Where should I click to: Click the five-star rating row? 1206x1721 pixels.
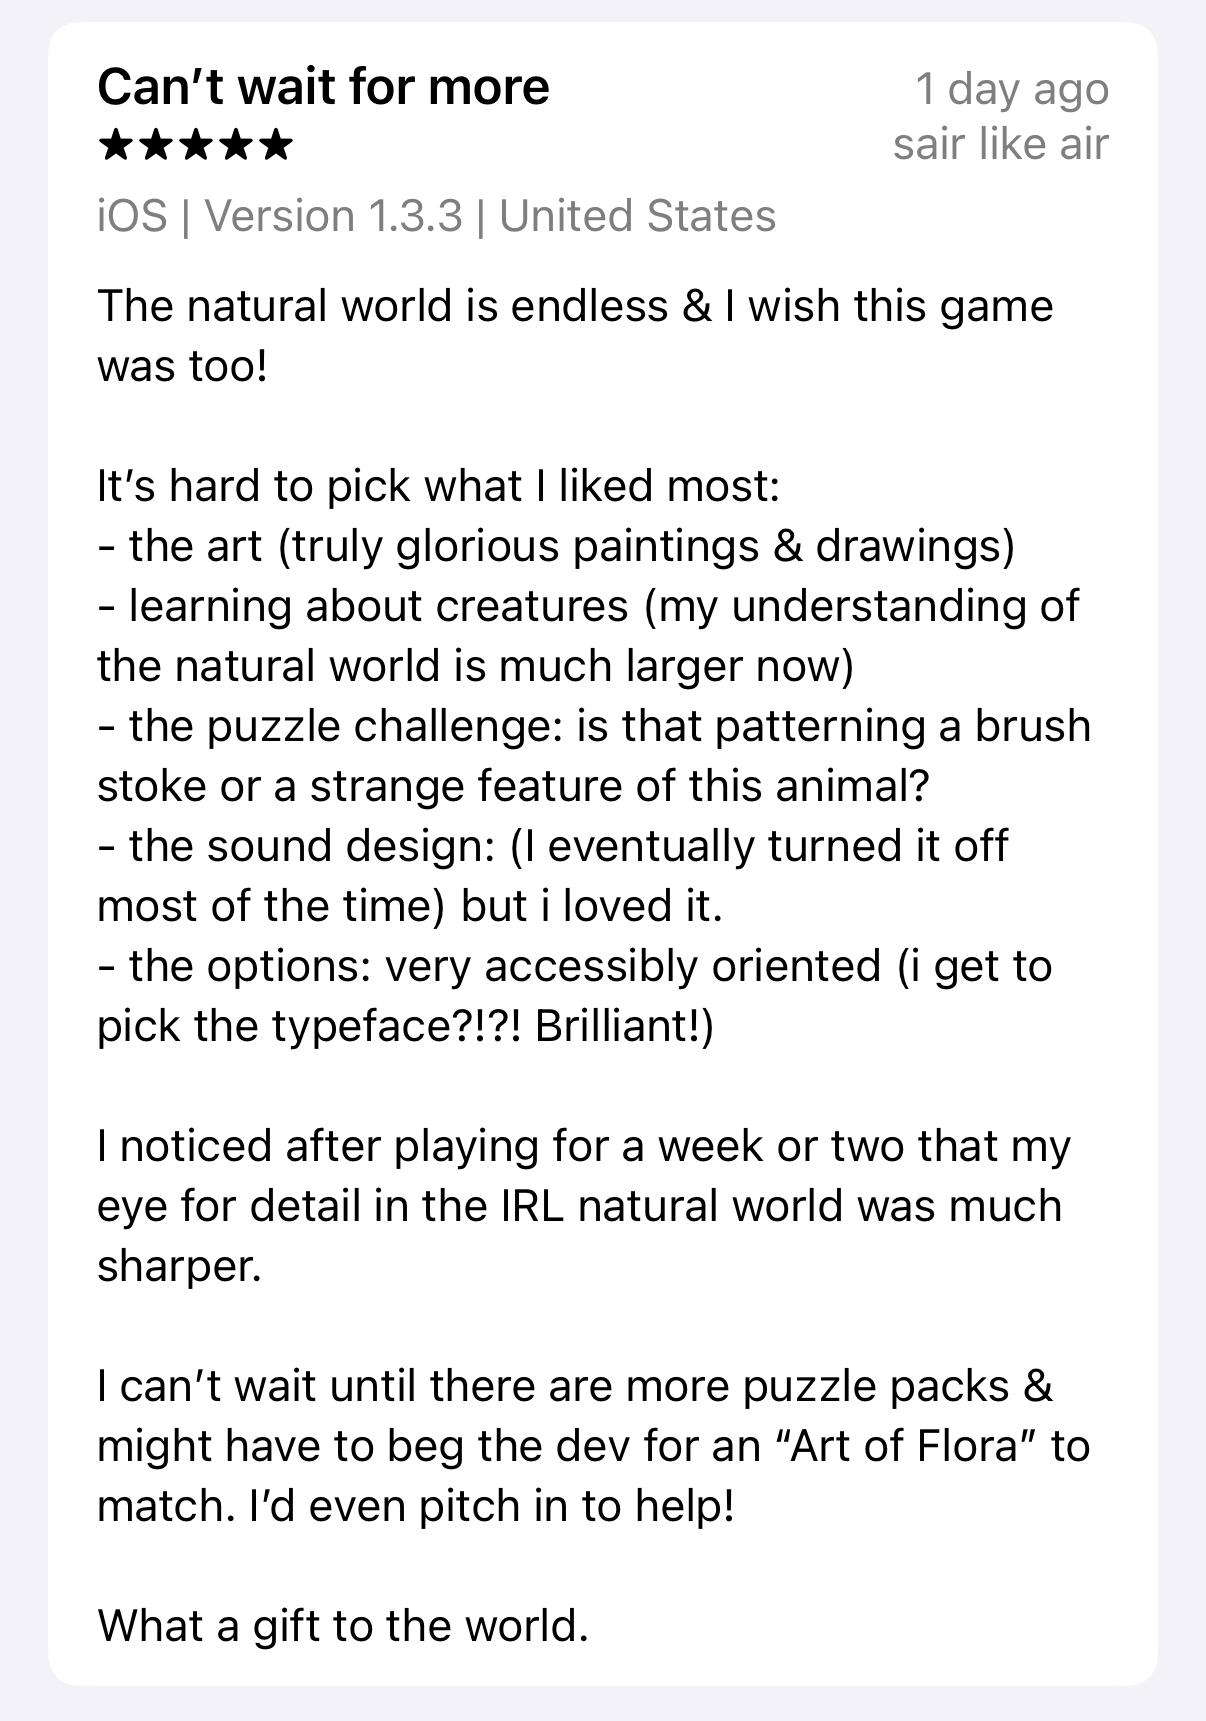coord(196,145)
